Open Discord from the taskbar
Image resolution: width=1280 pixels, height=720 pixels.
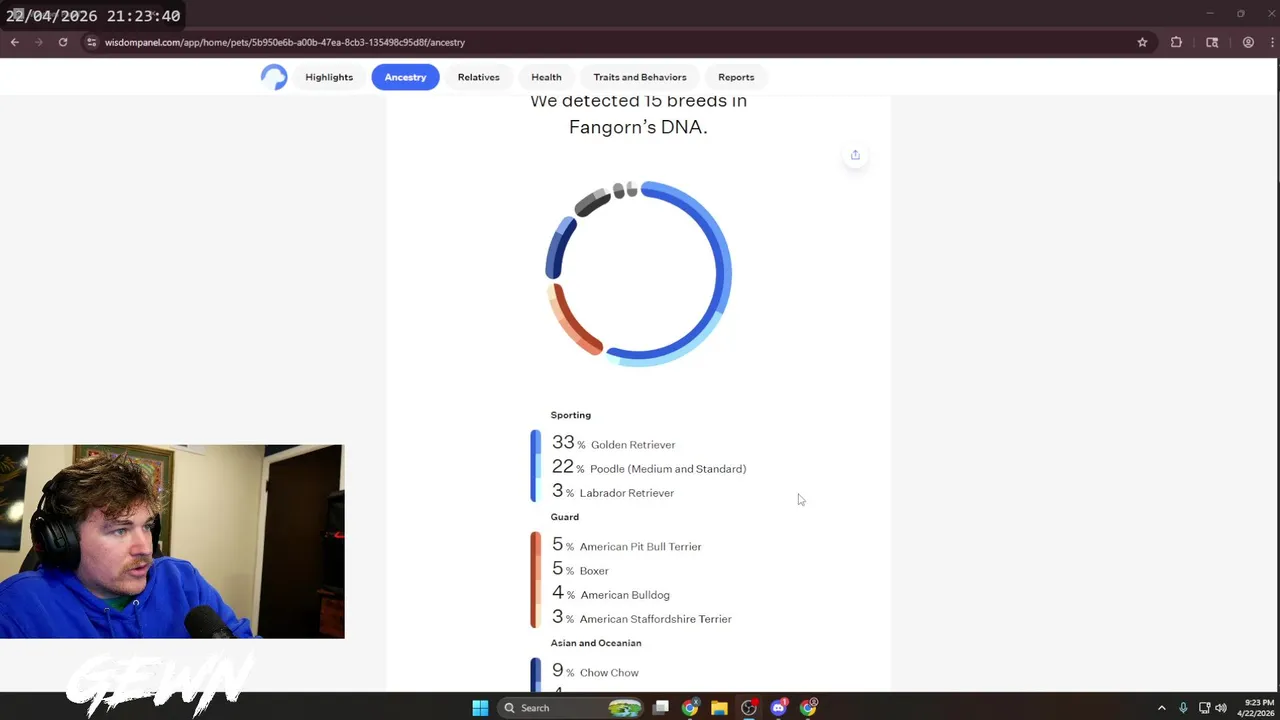[779, 708]
